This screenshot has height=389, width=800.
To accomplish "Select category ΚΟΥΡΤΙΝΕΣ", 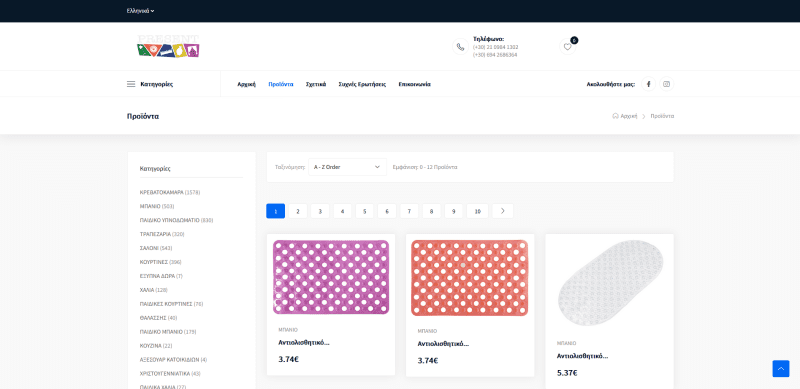I will click(x=161, y=262).
